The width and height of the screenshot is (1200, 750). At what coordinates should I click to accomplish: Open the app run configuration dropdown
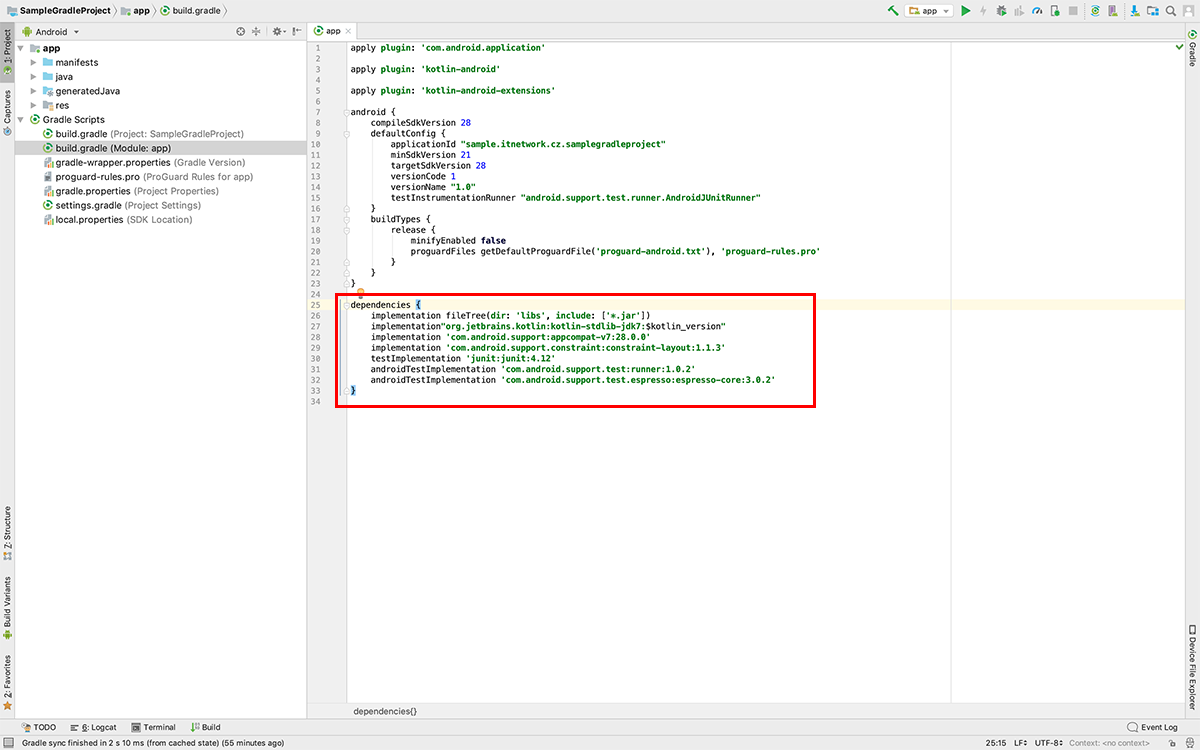tap(930, 10)
